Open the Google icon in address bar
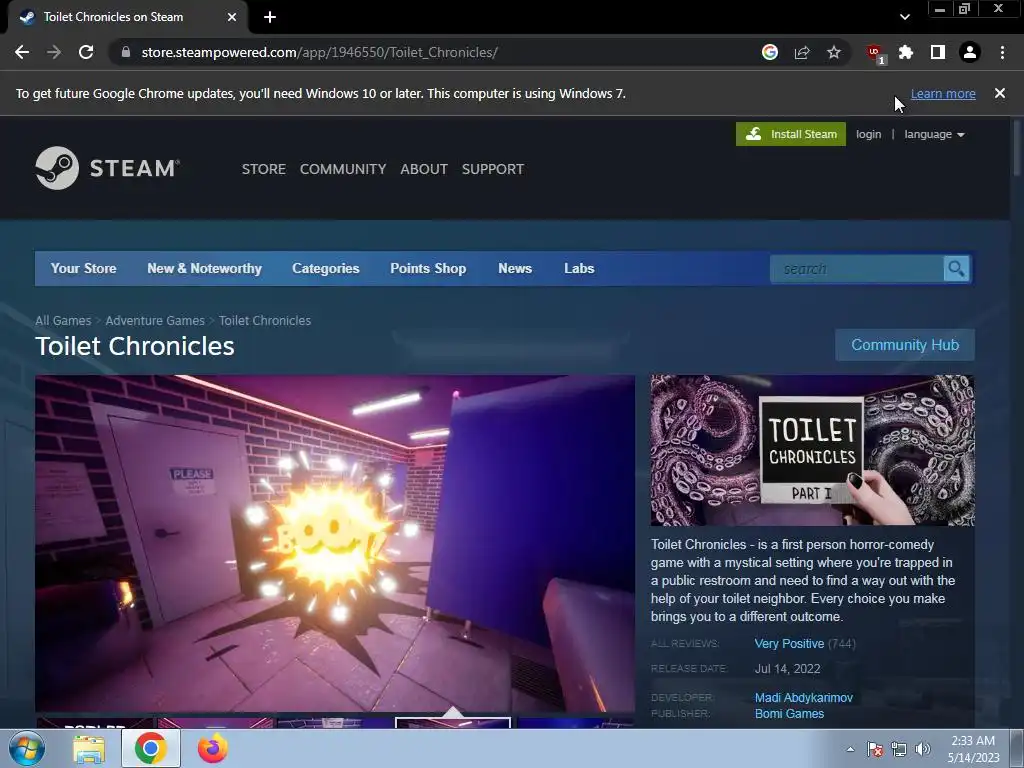 tap(770, 52)
